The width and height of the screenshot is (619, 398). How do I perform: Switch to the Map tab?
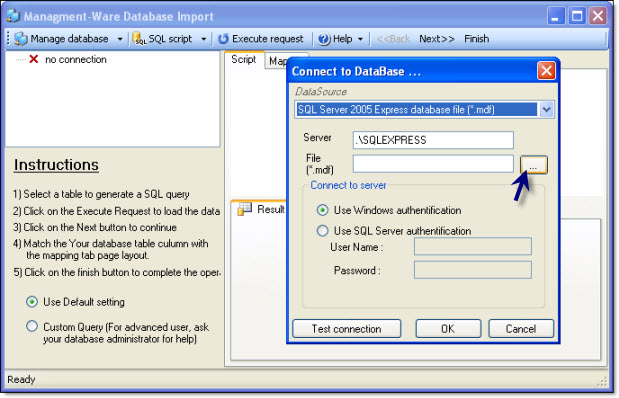277,61
